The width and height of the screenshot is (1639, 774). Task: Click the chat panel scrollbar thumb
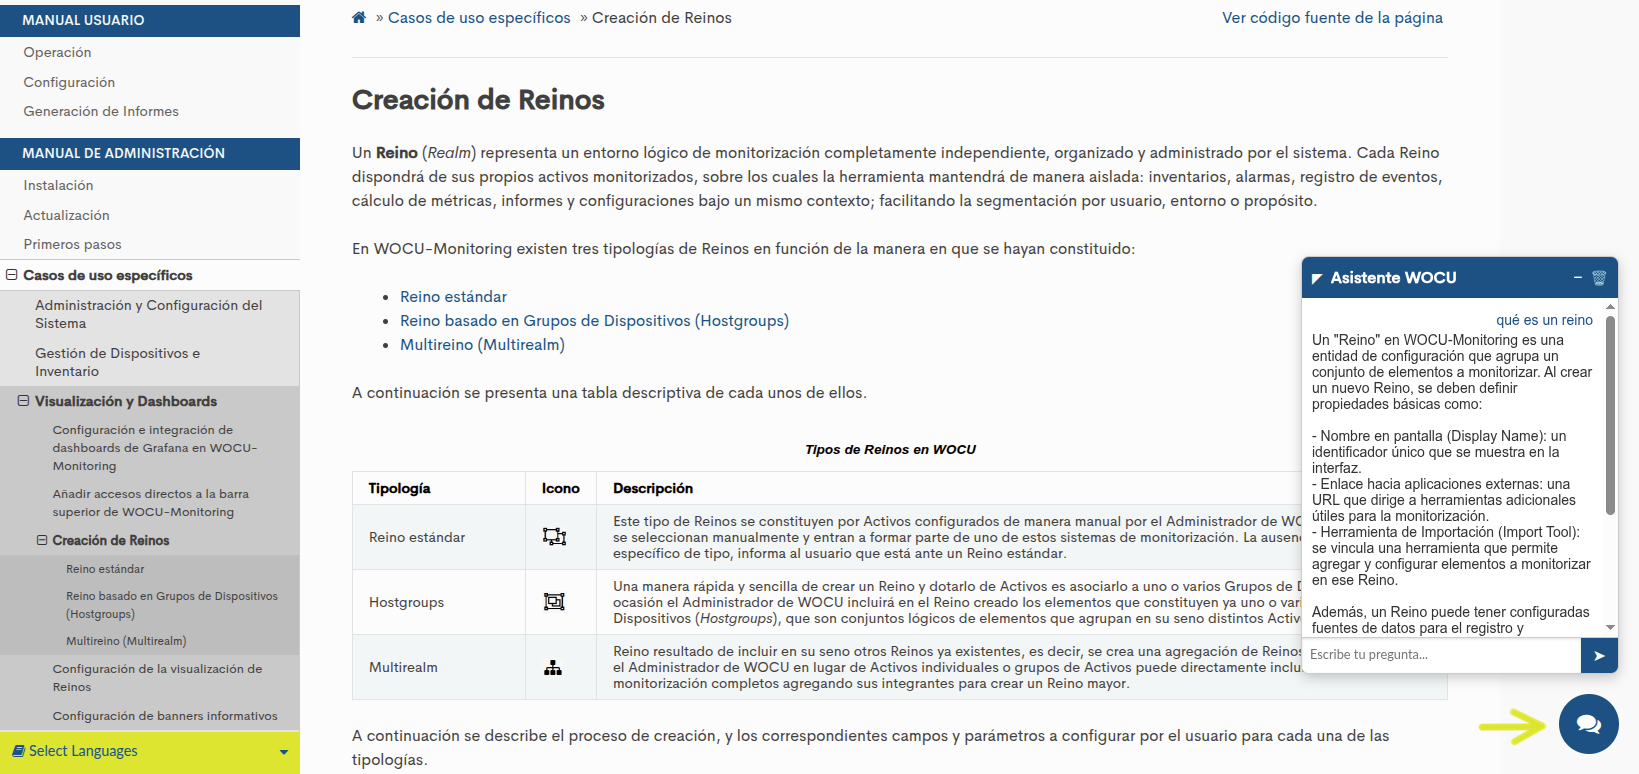(1610, 415)
